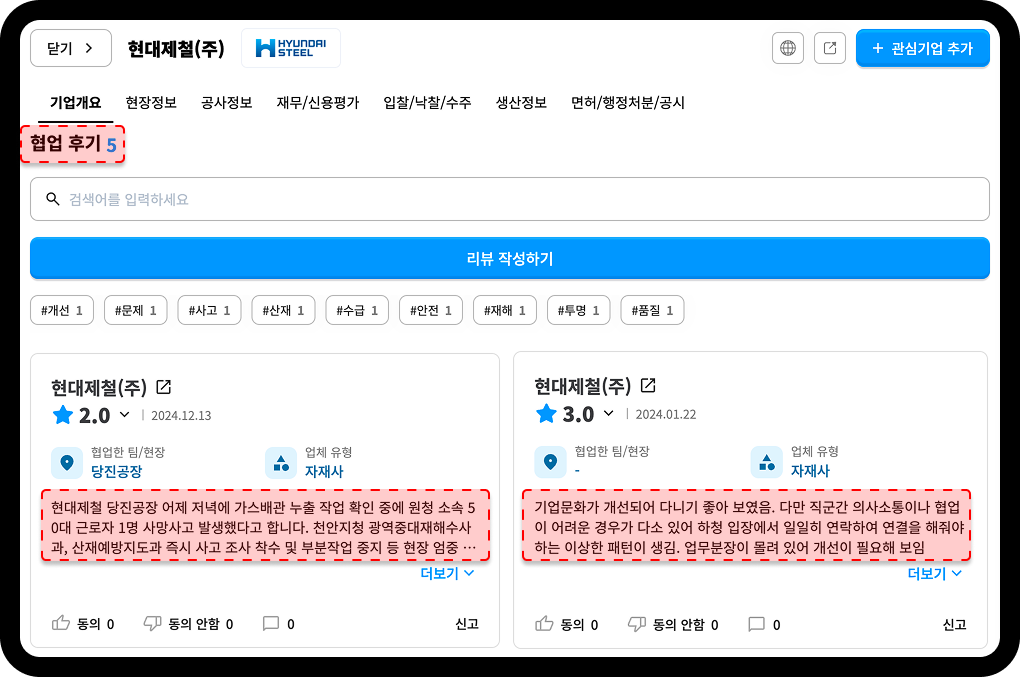Image resolution: width=1020 pixels, height=677 pixels.
Task: Open external link on 2024.01.22 review title
Action: (x=648, y=386)
